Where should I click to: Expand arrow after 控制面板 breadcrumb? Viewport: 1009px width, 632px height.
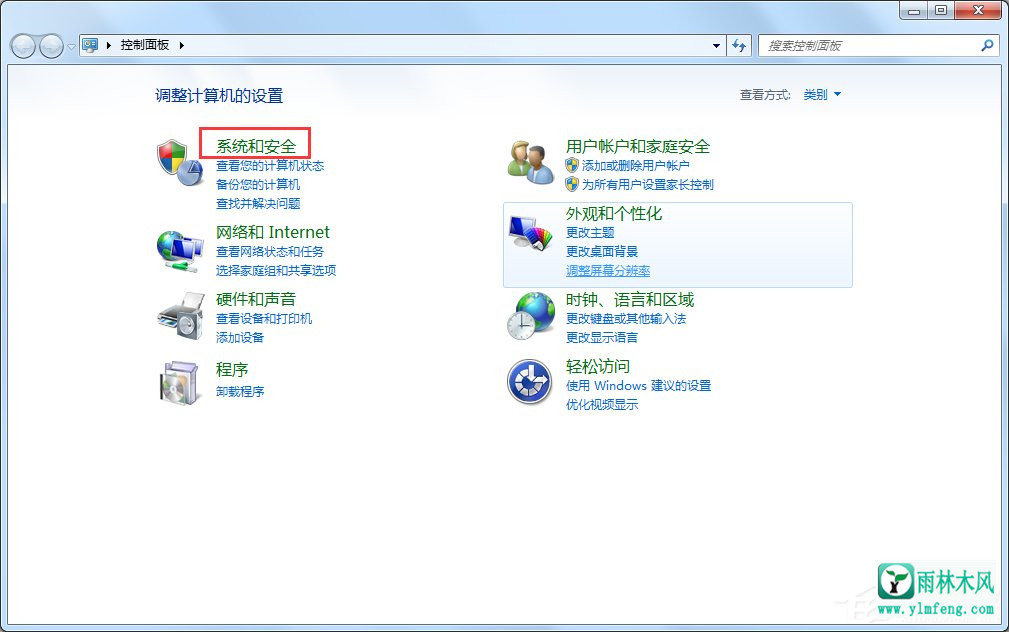(181, 45)
